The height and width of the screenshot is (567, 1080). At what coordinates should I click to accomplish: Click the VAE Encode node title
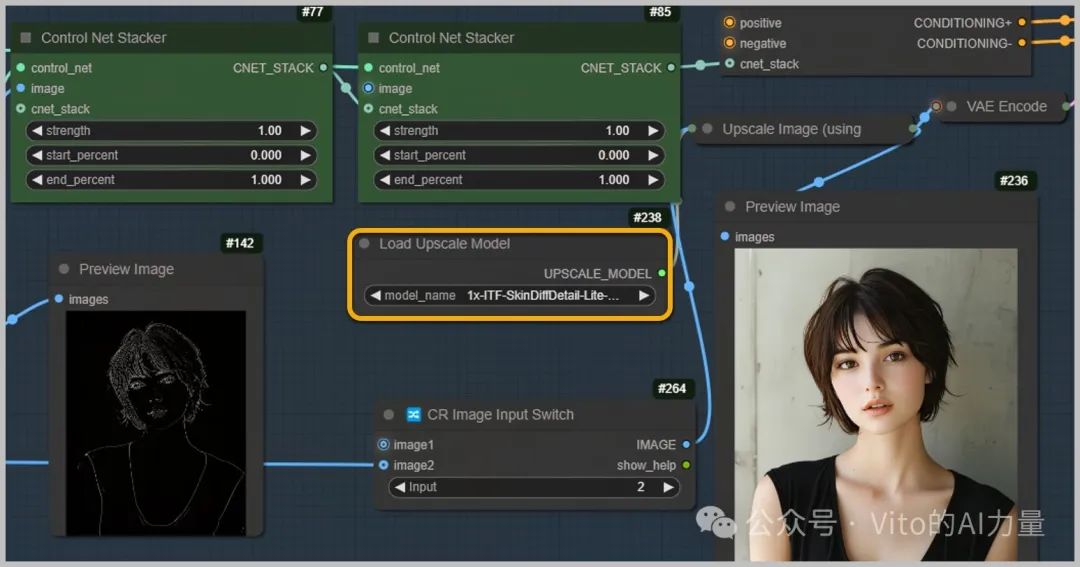(x=1006, y=106)
